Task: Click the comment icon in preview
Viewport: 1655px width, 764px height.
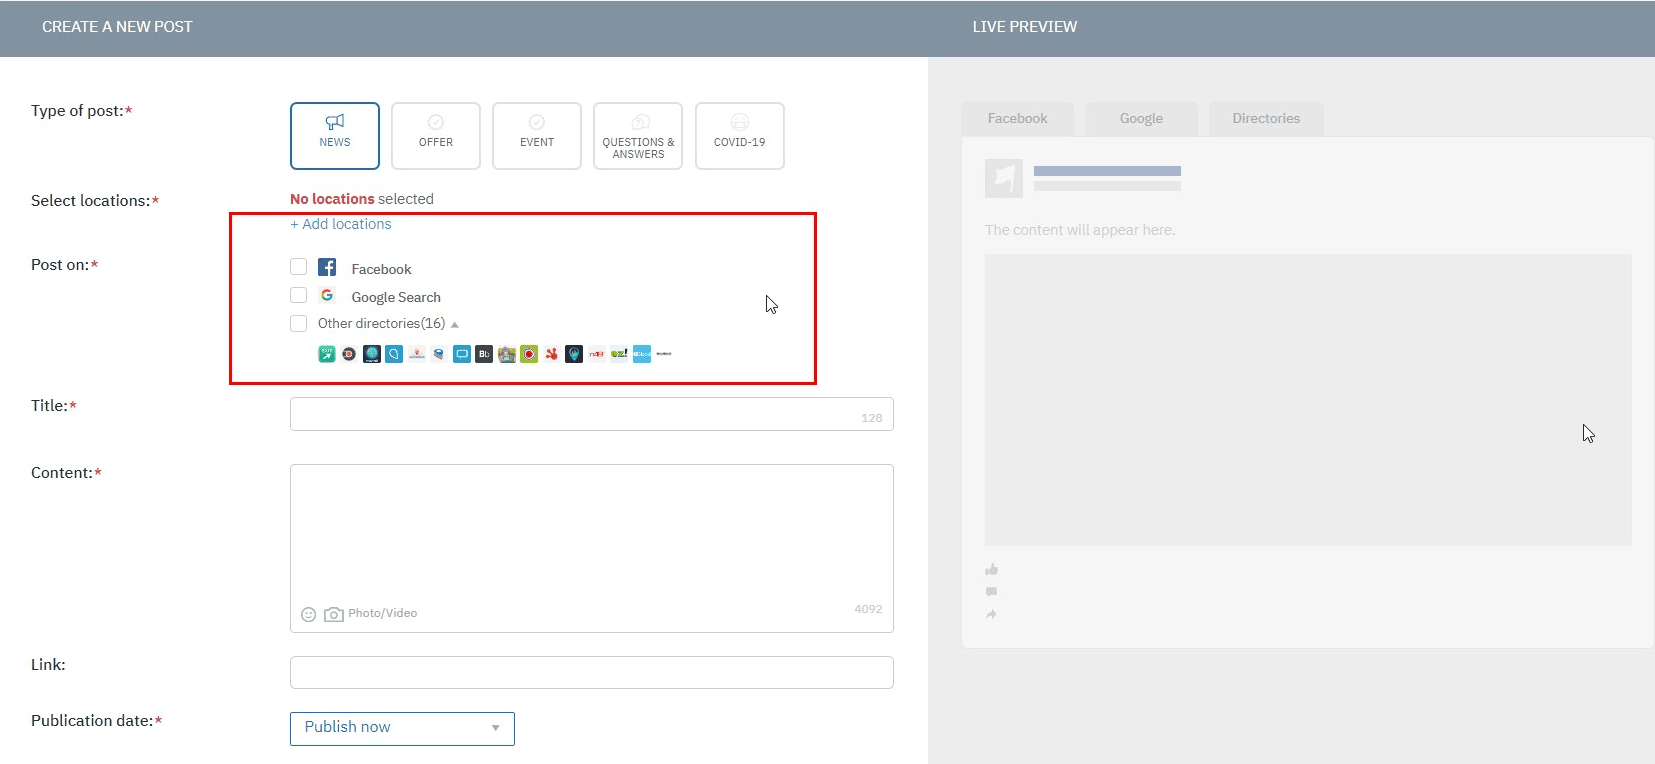Action: (991, 592)
